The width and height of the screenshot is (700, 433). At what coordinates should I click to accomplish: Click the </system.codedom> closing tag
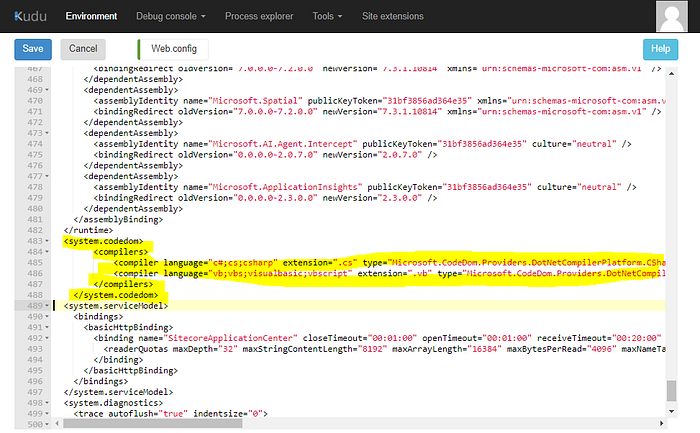click(116, 295)
